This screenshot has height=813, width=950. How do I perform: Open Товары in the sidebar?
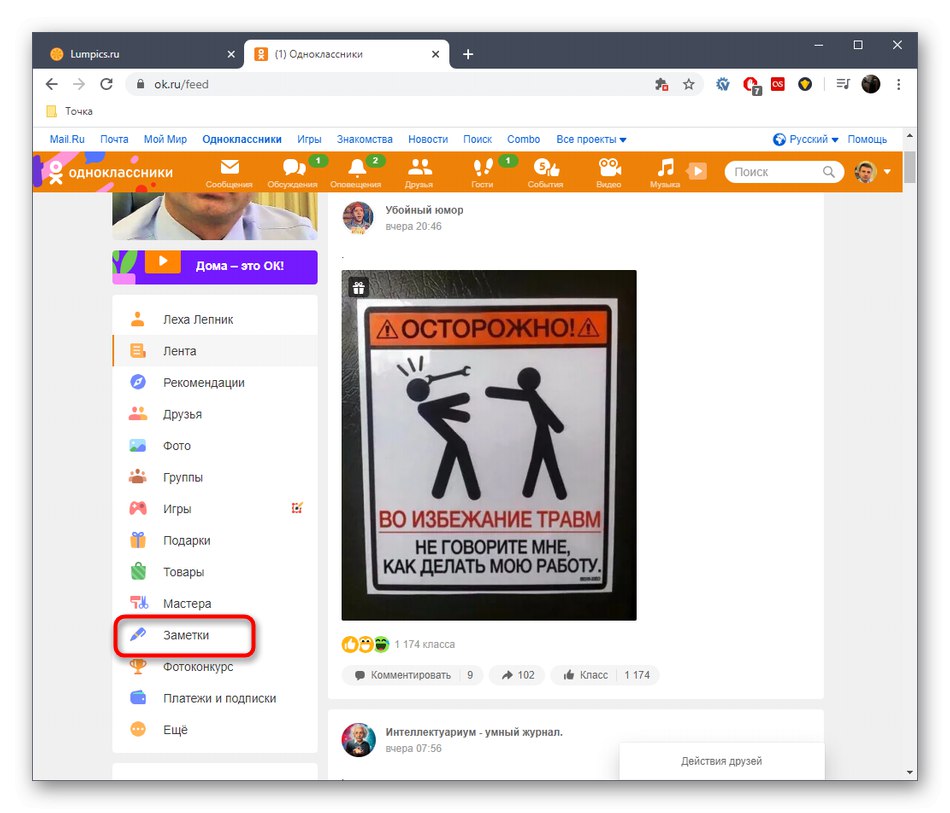click(215, 572)
